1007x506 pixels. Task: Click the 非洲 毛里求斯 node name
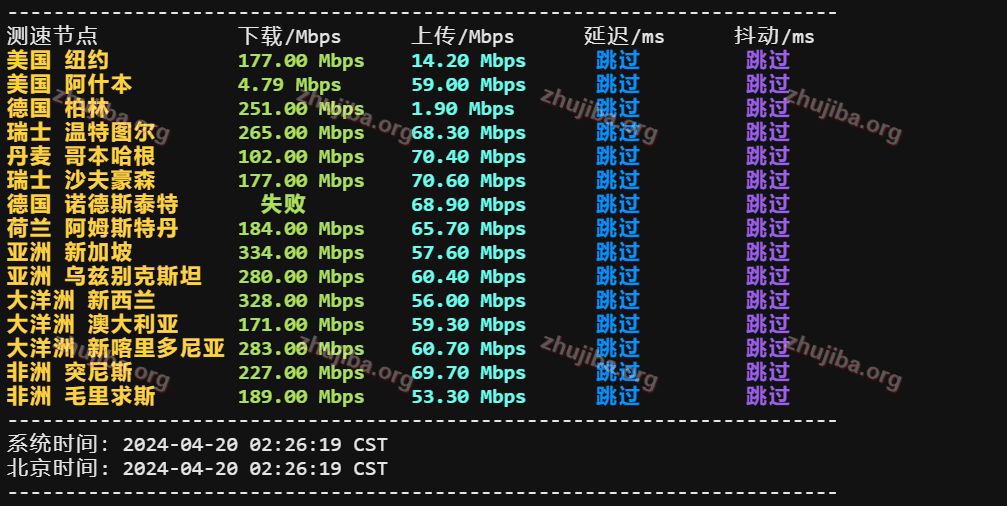click(x=81, y=396)
